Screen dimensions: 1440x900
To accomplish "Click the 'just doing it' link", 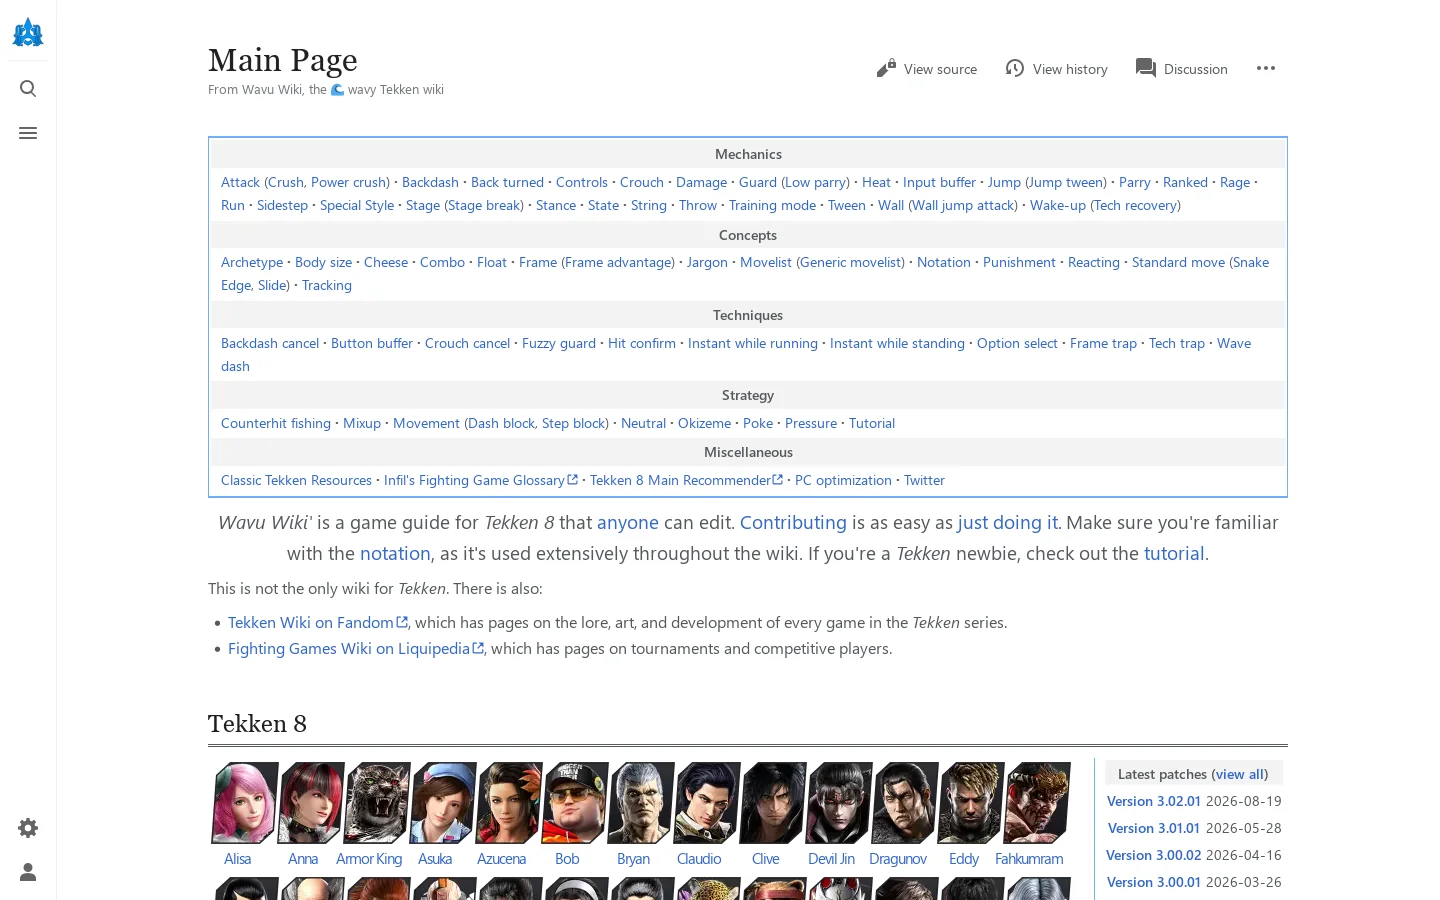I will pyautogui.click(x=1007, y=522).
